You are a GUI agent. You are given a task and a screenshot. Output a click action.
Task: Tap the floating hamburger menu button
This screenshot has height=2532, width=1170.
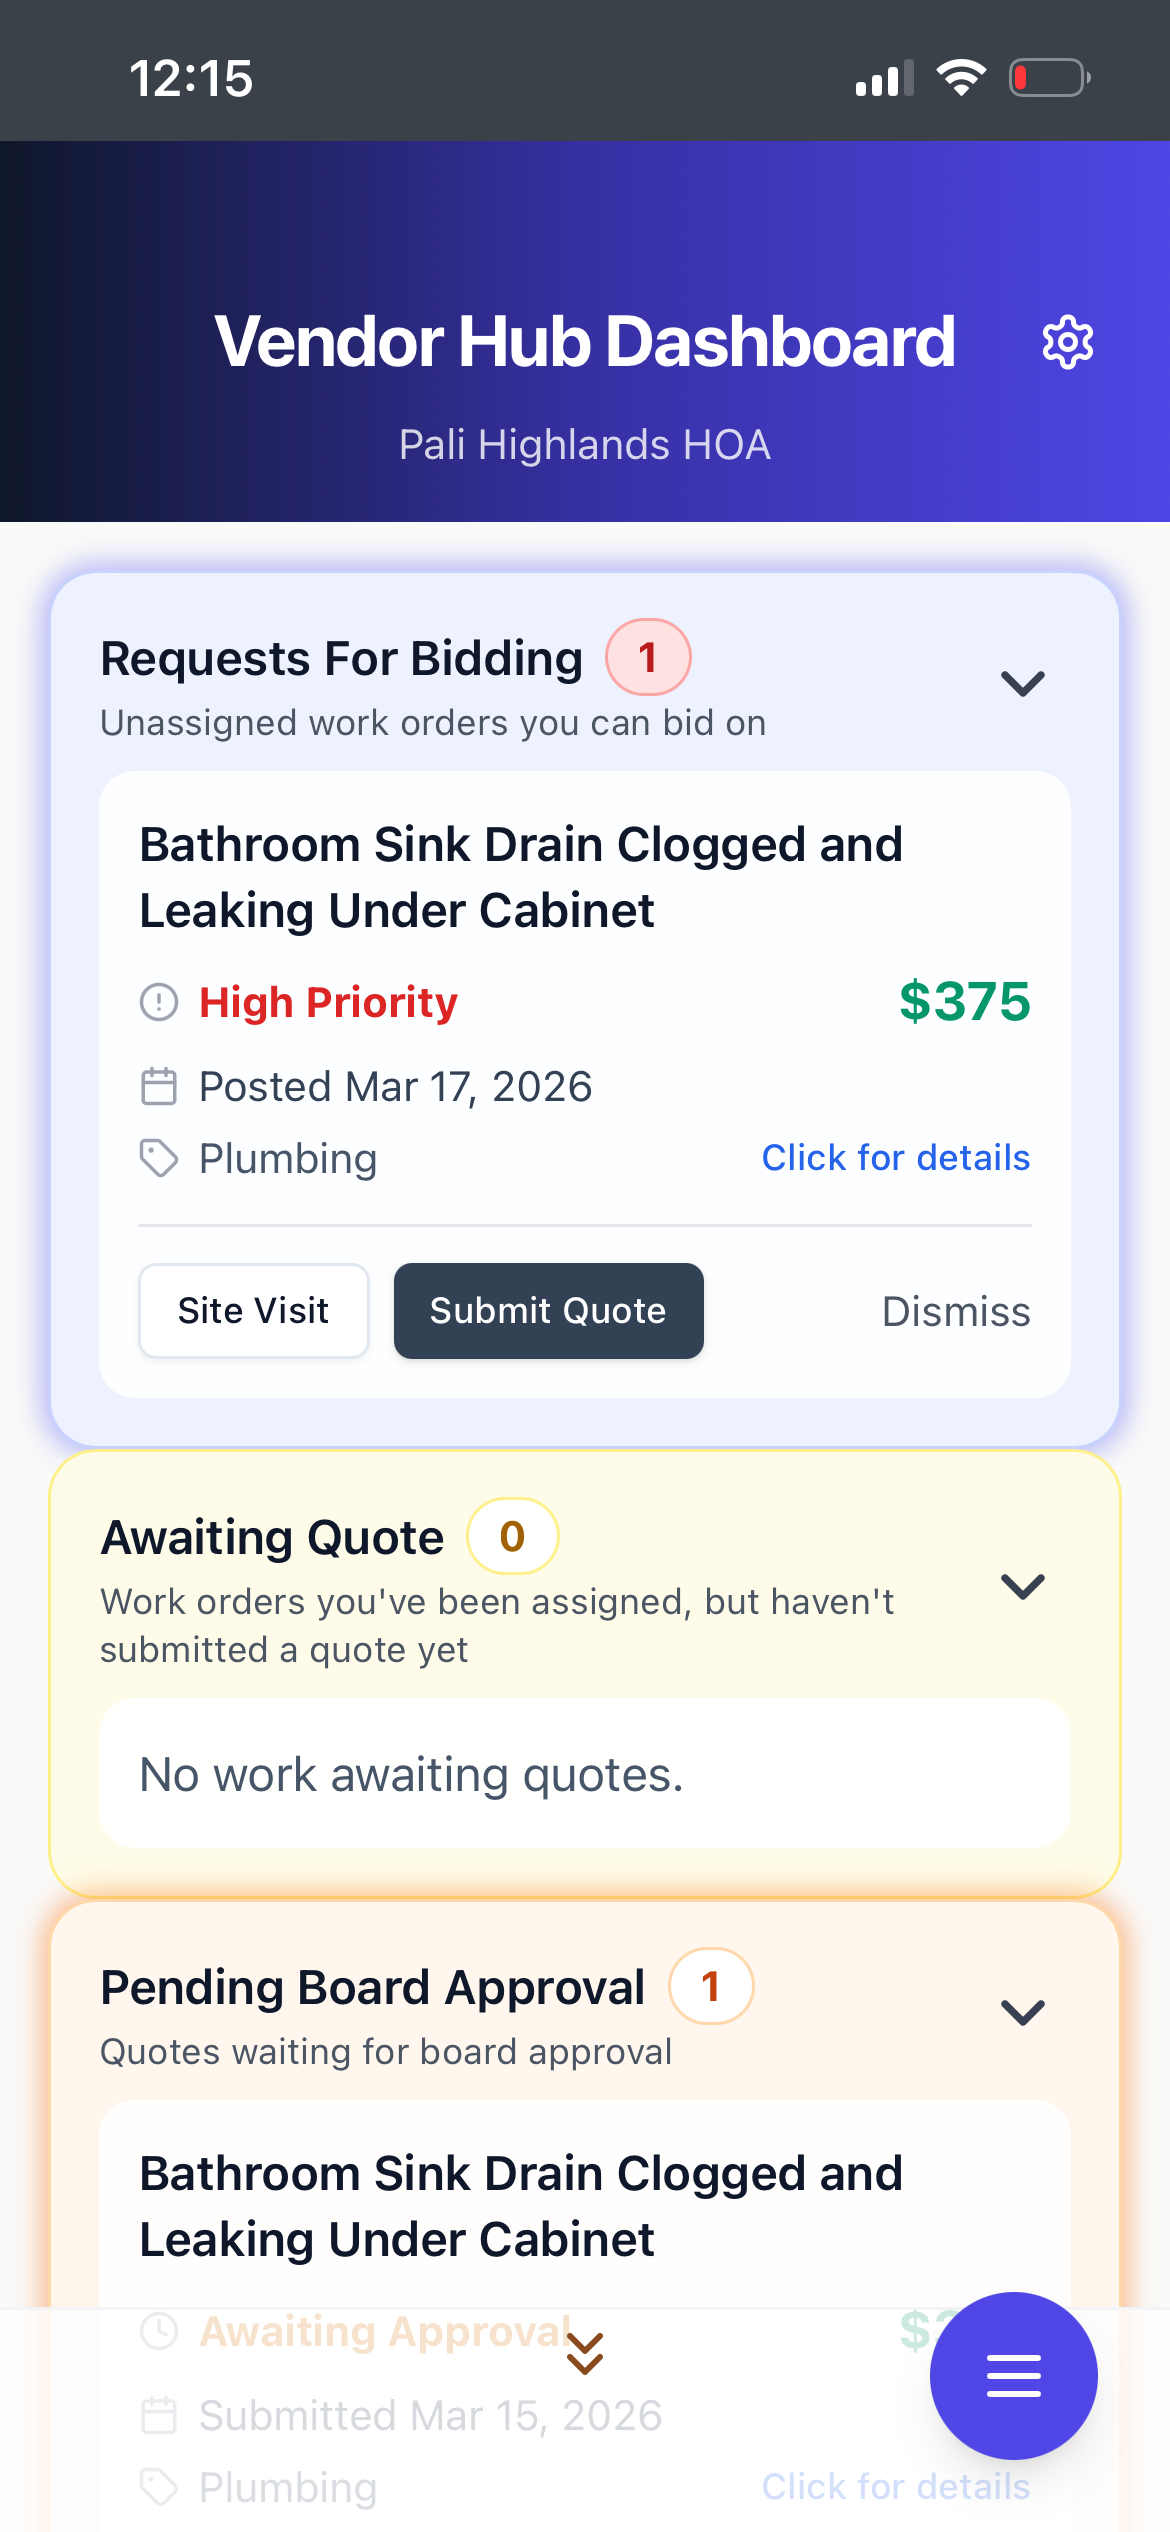[1013, 2375]
